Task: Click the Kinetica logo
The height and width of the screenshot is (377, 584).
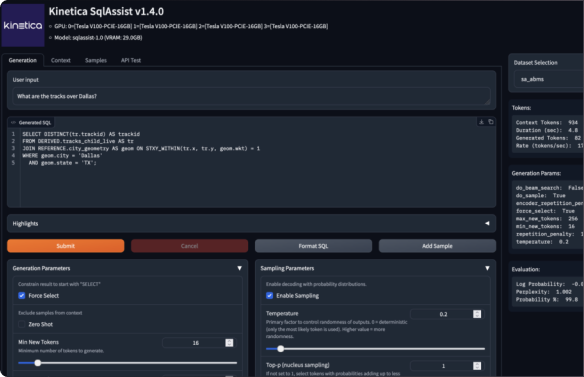Action: coord(23,25)
